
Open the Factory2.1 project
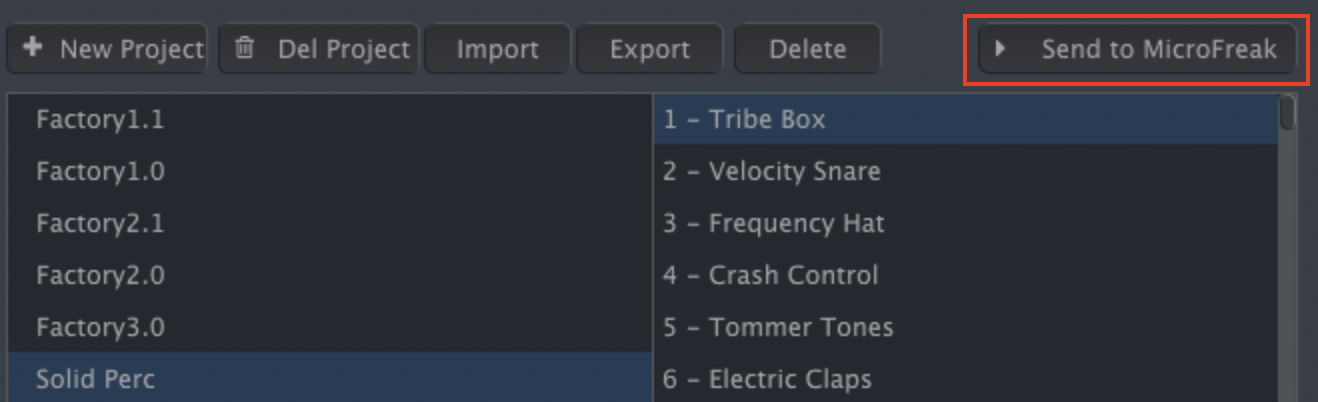[x=330, y=223]
